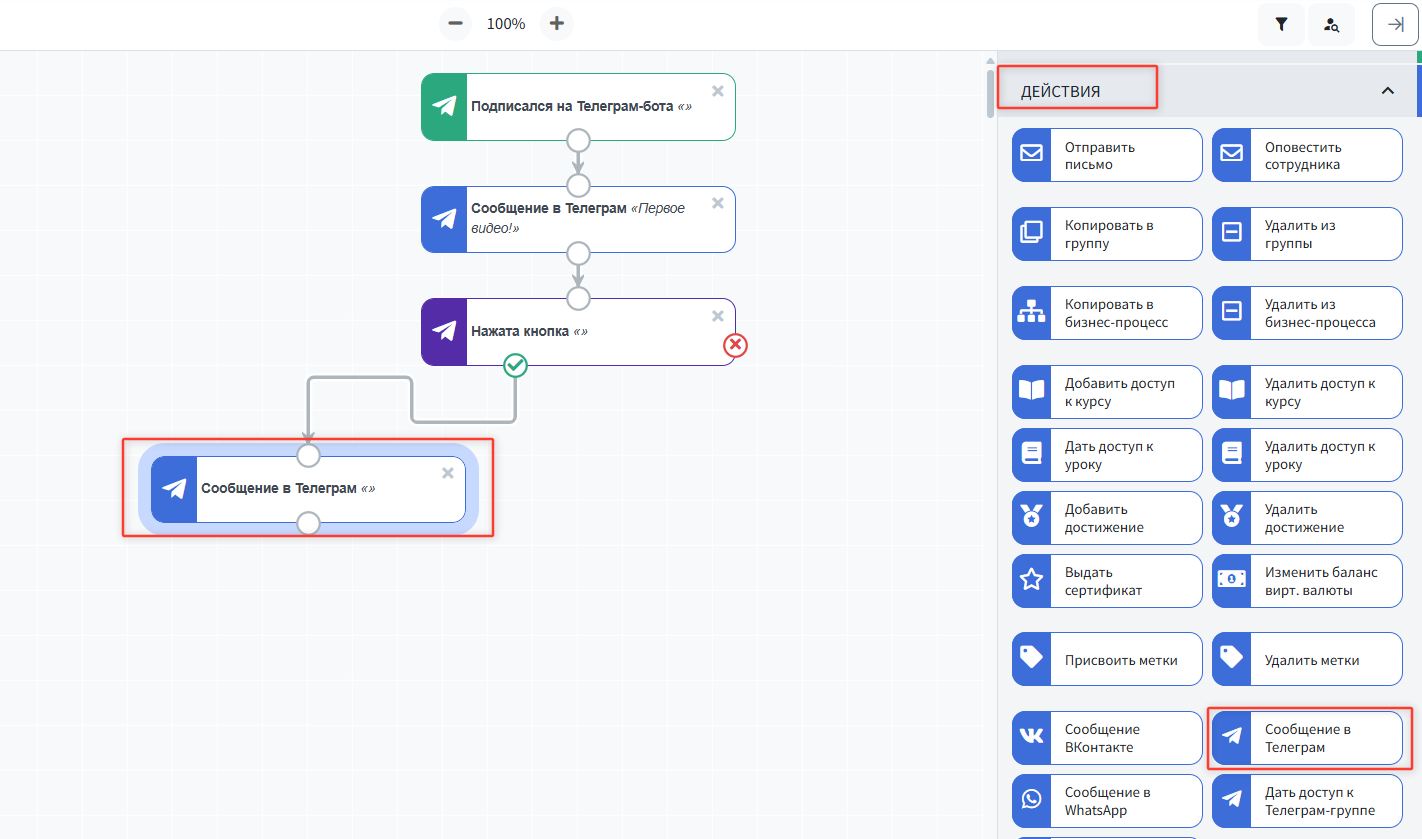1422x839 pixels.
Task: Remove the 'Подписался на Телеграм-бота' block
Action: pos(717,91)
